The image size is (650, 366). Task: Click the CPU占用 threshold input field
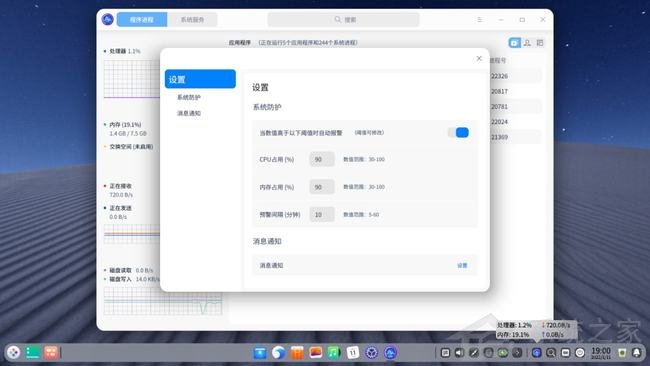tap(322, 159)
